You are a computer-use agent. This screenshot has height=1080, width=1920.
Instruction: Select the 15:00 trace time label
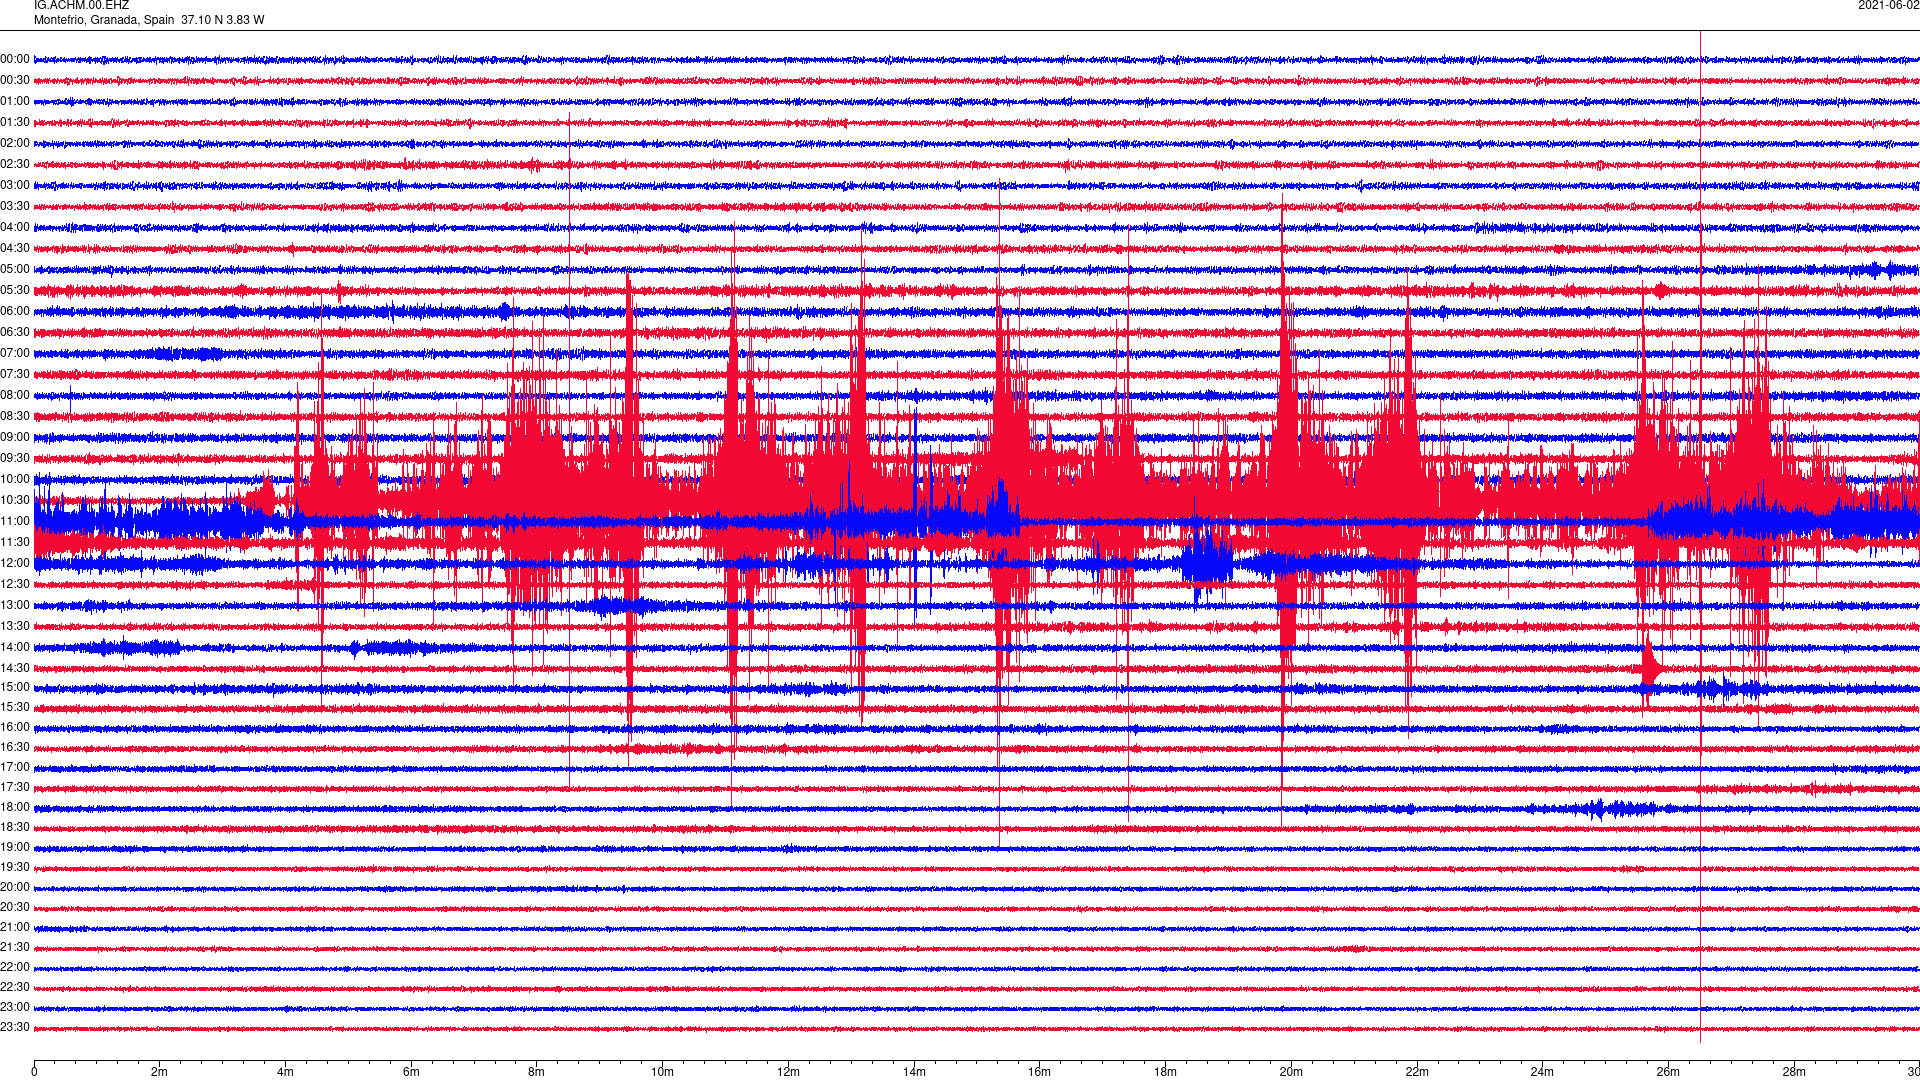tap(15, 688)
